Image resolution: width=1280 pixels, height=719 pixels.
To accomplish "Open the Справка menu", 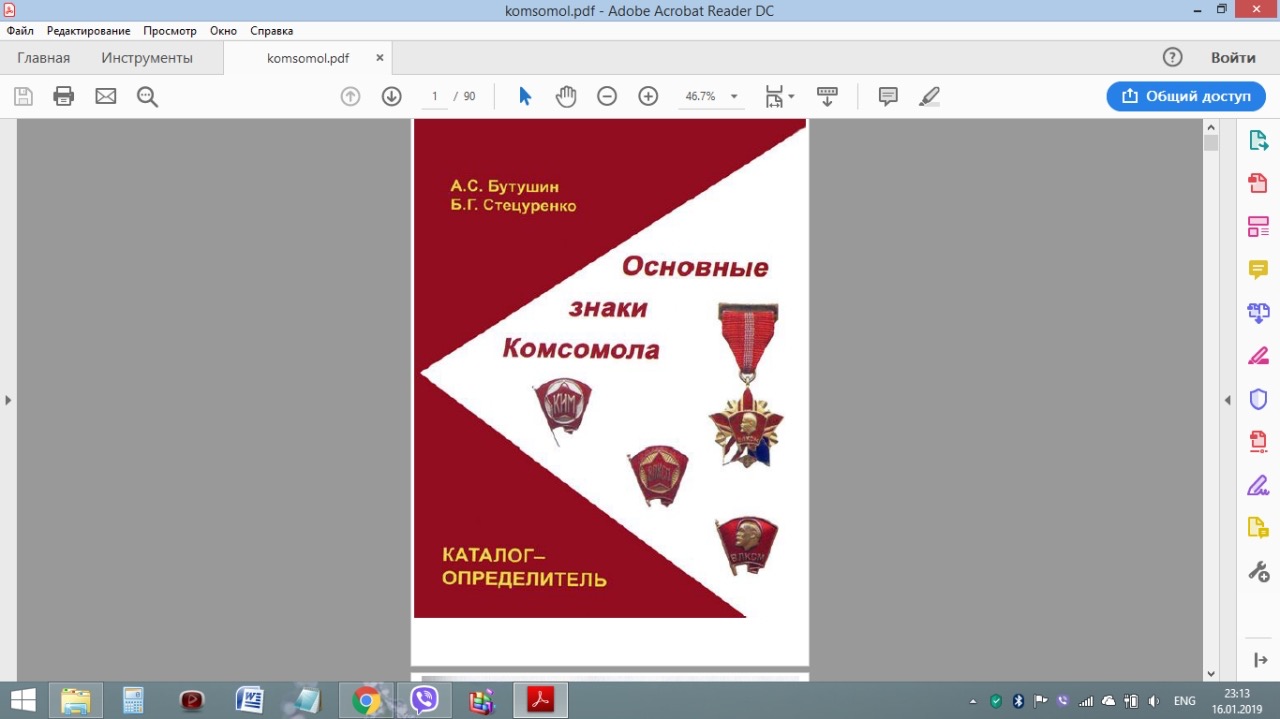I will pyautogui.click(x=271, y=31).
